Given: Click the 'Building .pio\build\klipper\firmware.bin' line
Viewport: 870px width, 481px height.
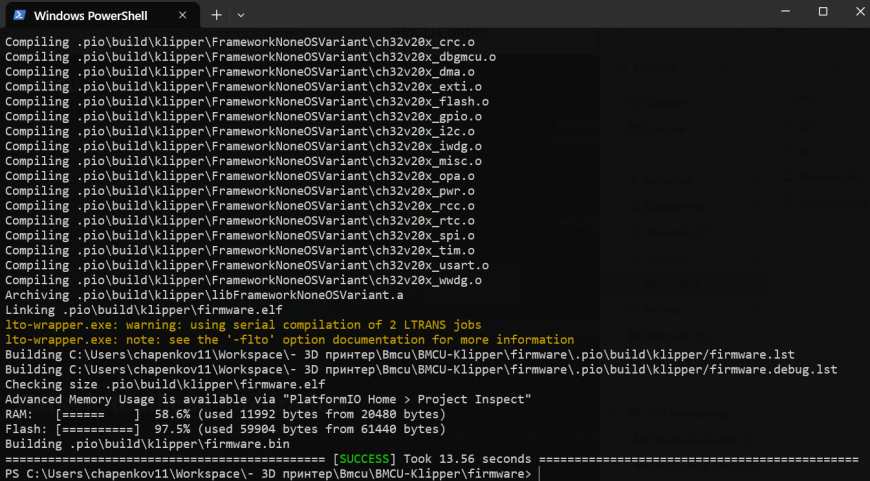Looking at the screenshot, I should (147, 444).
